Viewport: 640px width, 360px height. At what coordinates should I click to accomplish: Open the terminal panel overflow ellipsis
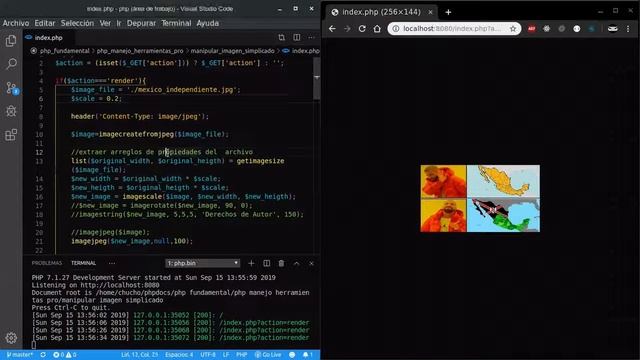112,263
